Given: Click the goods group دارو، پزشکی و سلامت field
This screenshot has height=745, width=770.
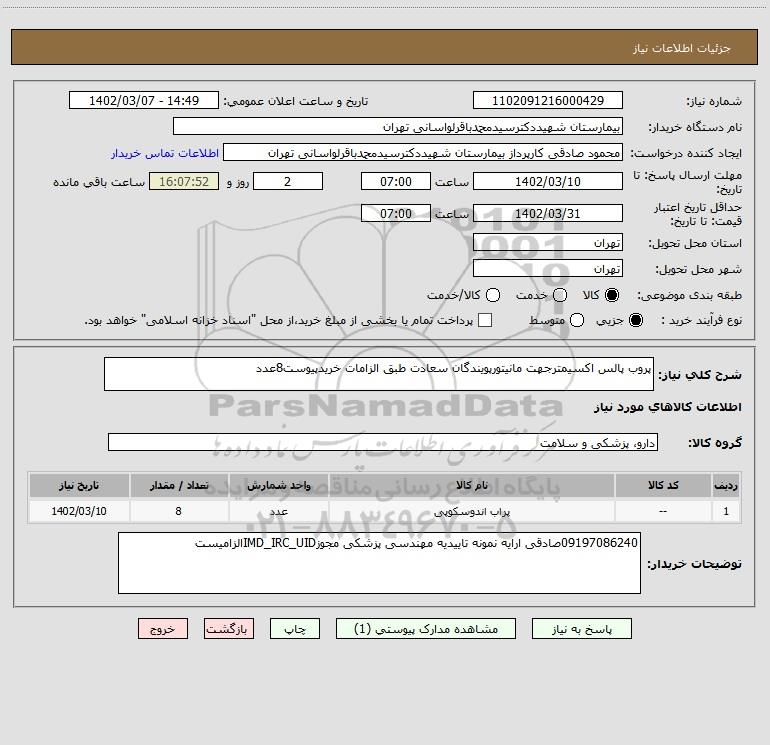Looking at the screenshot, I should (383, 442).
